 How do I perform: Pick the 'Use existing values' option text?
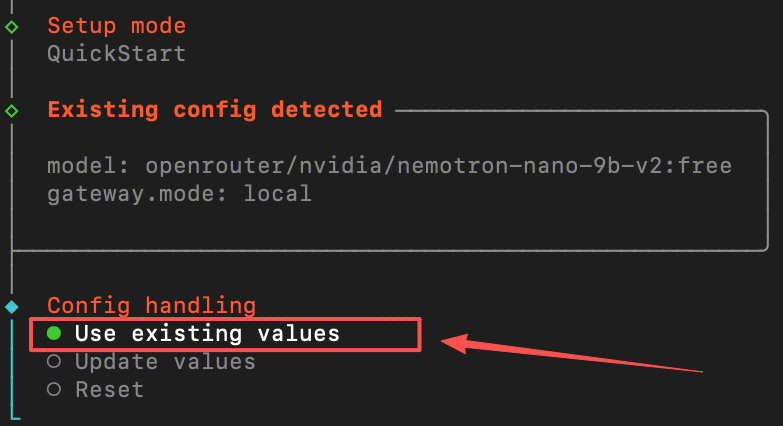[x=207, y=333]
